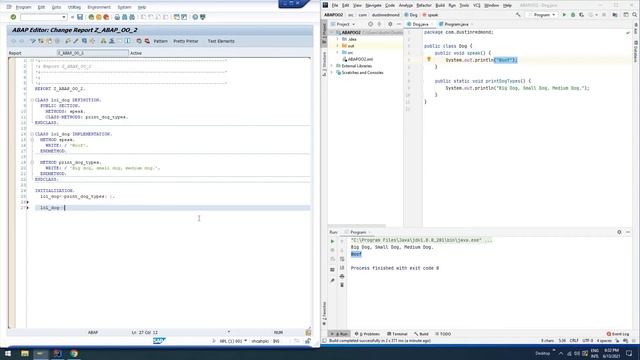Click the Search Everywhere magnifier icon
This screenshot has height=360, width=640.
tap(635, 15)
